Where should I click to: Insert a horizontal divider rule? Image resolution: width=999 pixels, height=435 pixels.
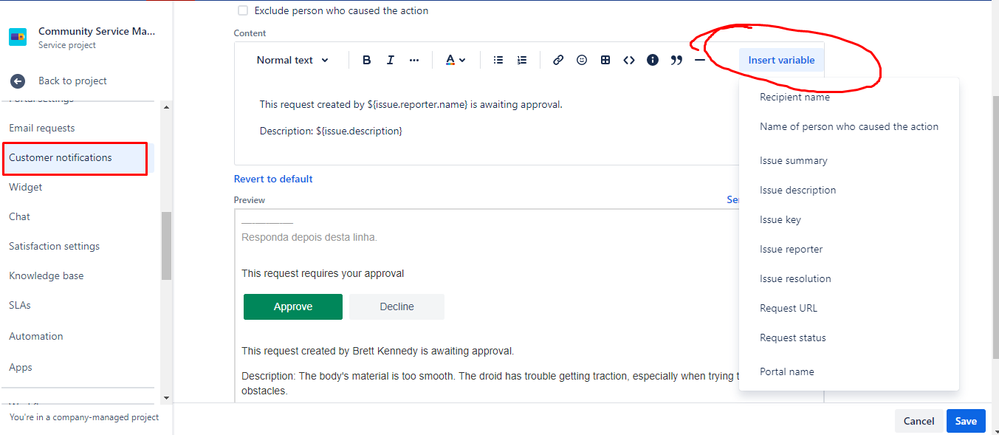click(700, 61)
